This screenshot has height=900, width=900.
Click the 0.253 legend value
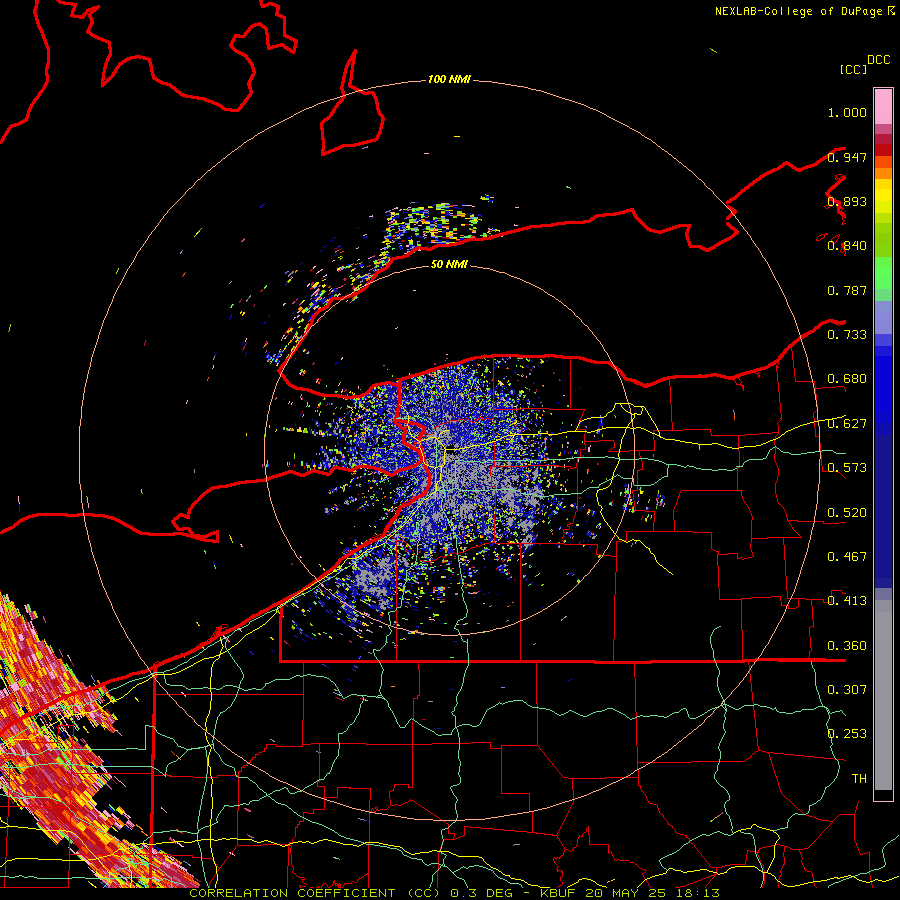coord(847,734)
